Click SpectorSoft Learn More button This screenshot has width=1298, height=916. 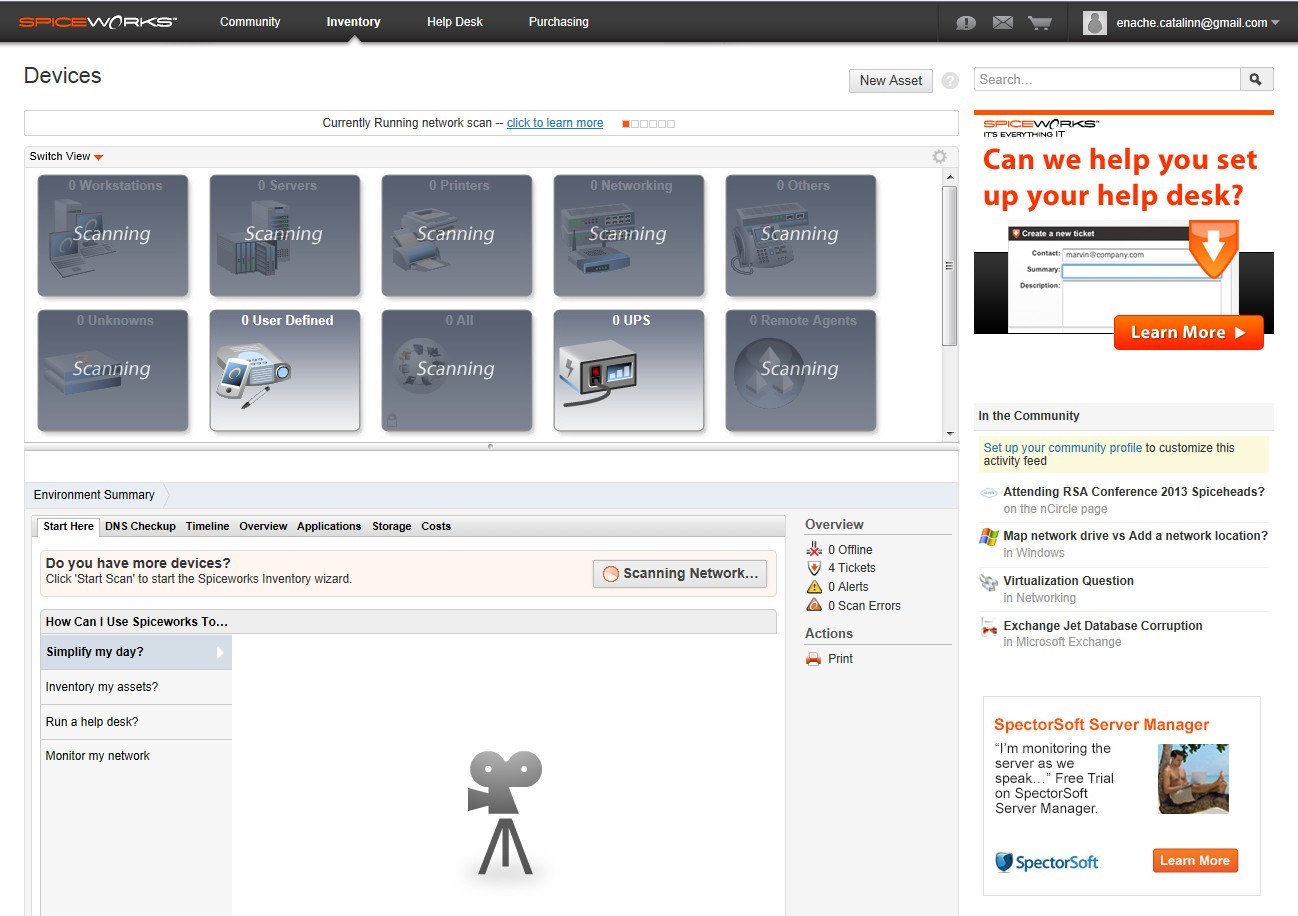(1195, 861)
